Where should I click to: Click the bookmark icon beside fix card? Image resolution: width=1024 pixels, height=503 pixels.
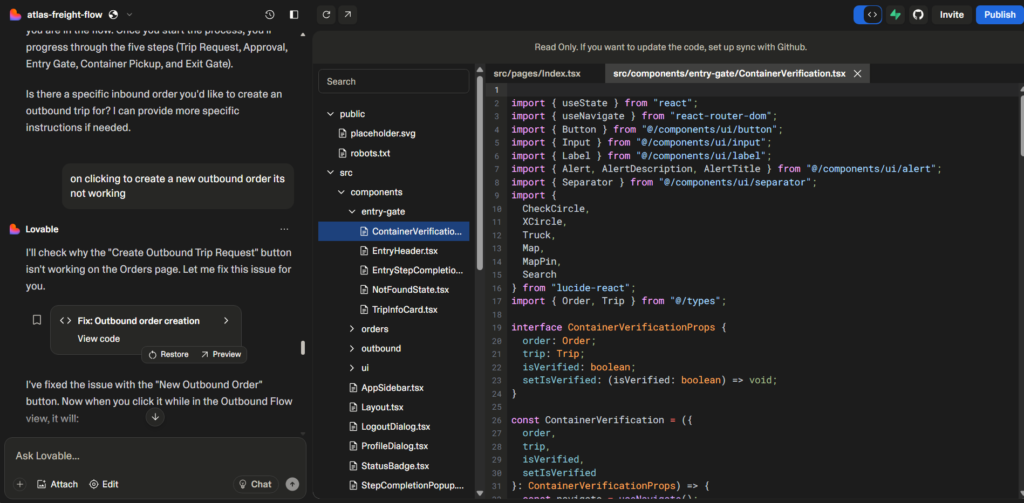[37, 319]
